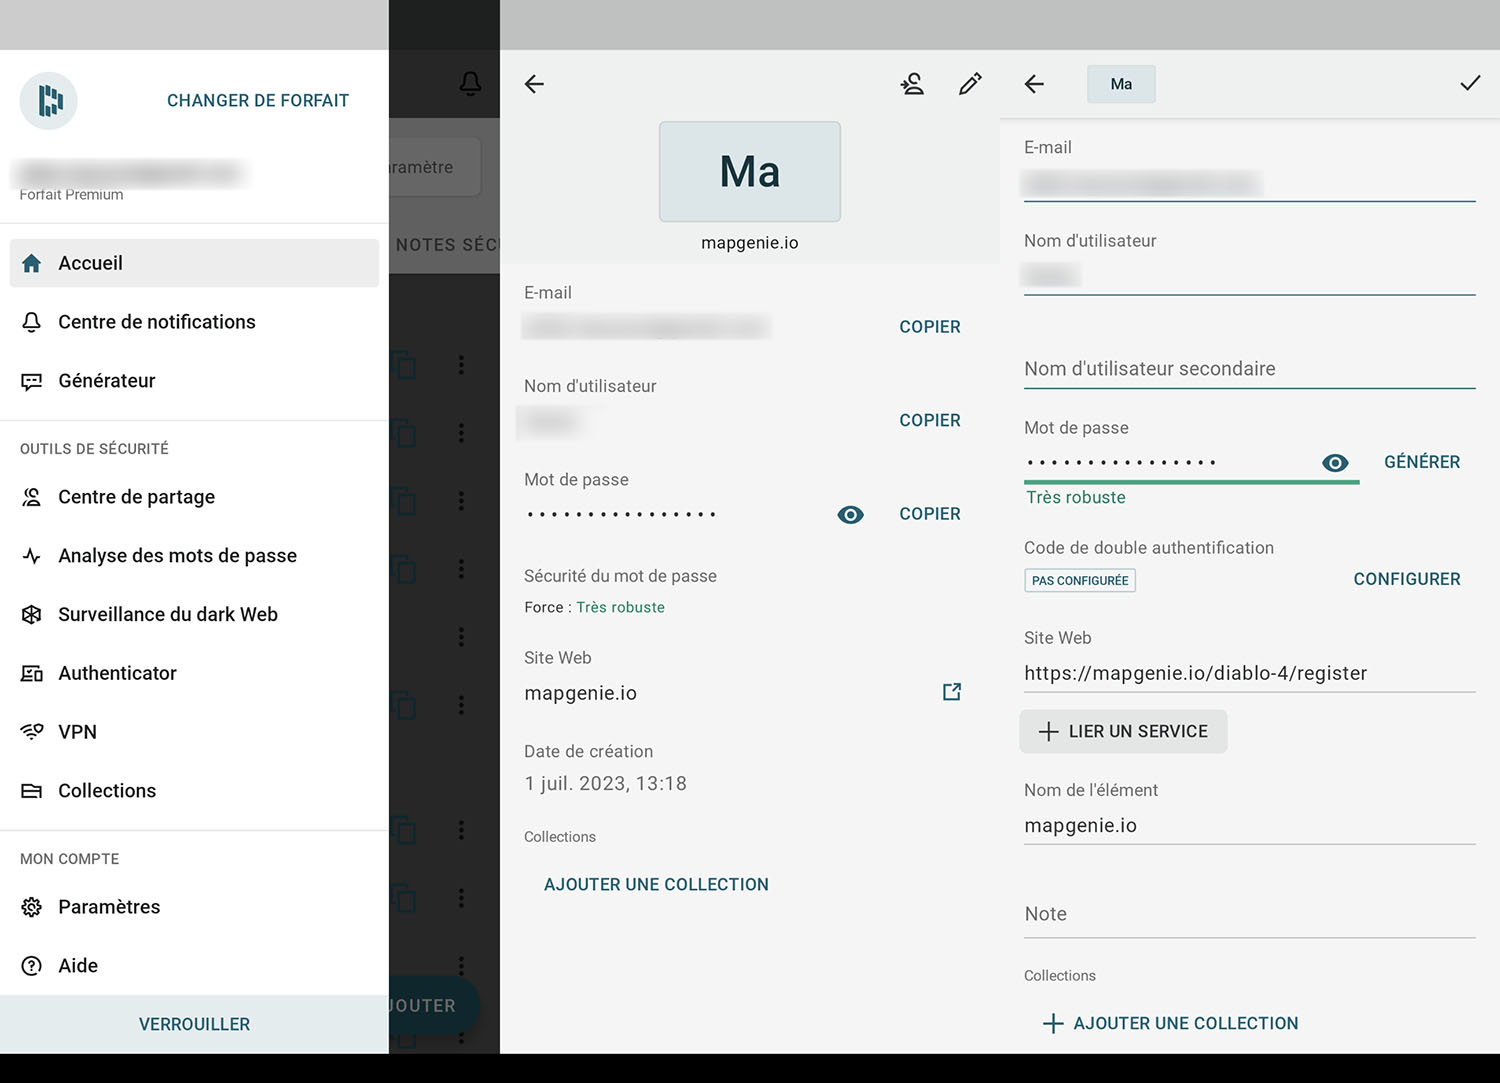Click the Dashlane logo in drawer header
The image size is (1500, 1083).
tap(49, 101)
